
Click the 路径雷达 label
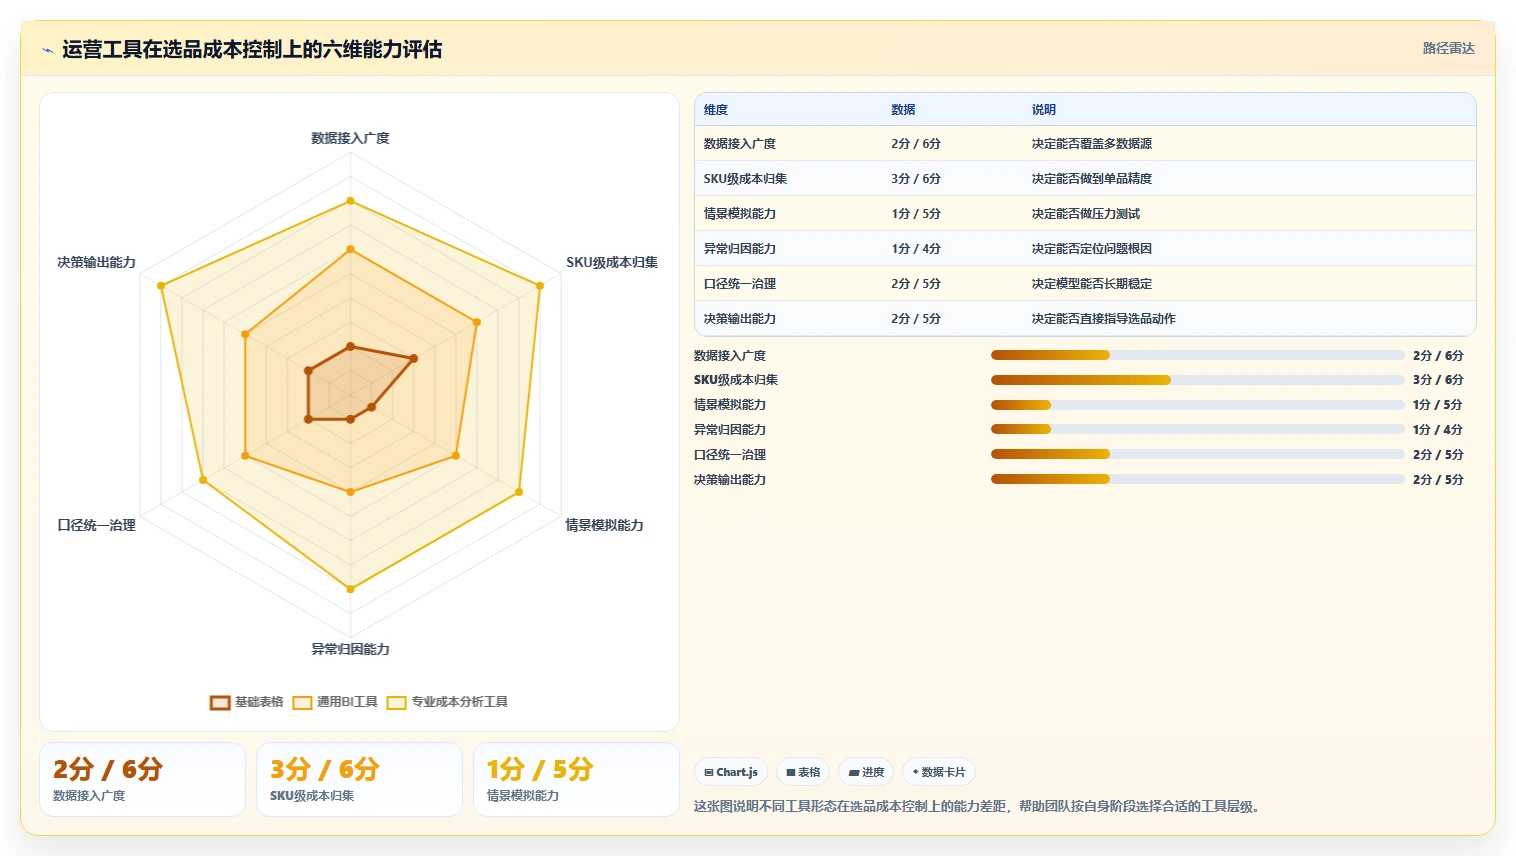point(1449,48)
